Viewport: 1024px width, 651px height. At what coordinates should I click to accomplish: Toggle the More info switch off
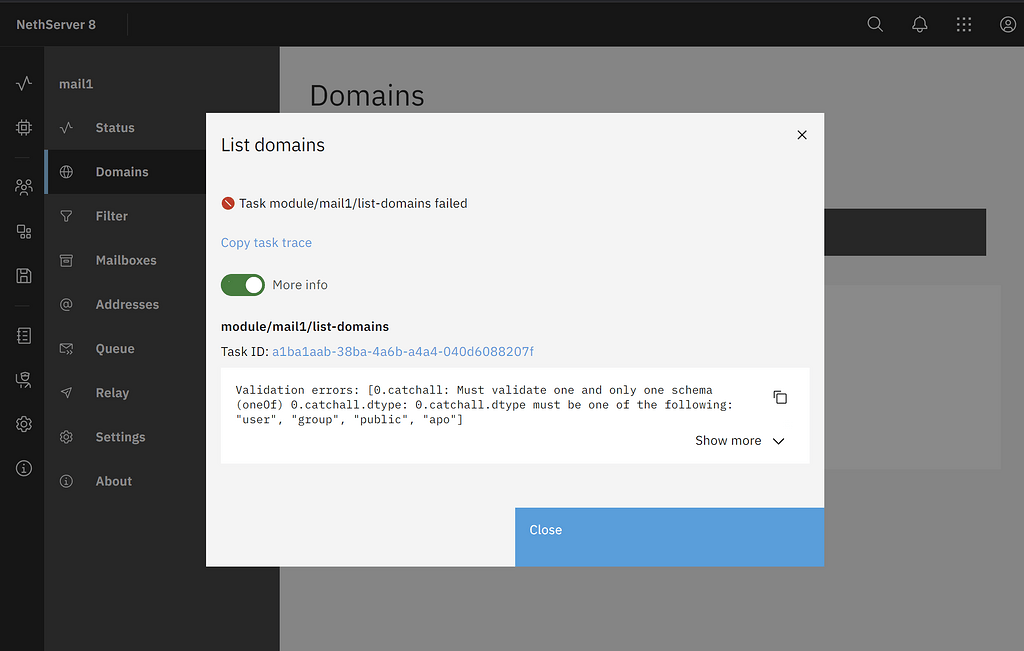[242, 285]
